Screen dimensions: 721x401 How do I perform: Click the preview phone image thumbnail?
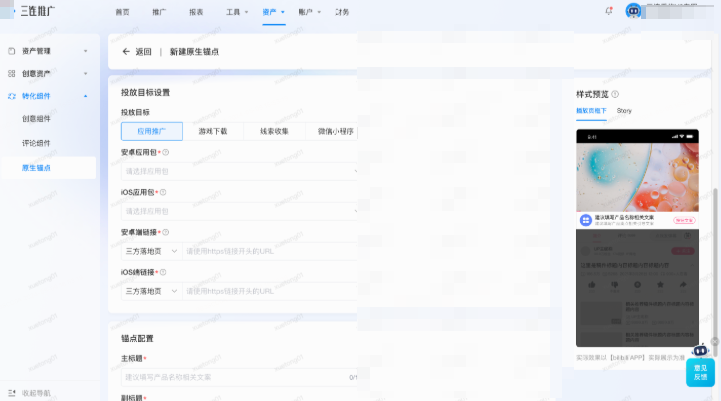[x=637, y=177]
